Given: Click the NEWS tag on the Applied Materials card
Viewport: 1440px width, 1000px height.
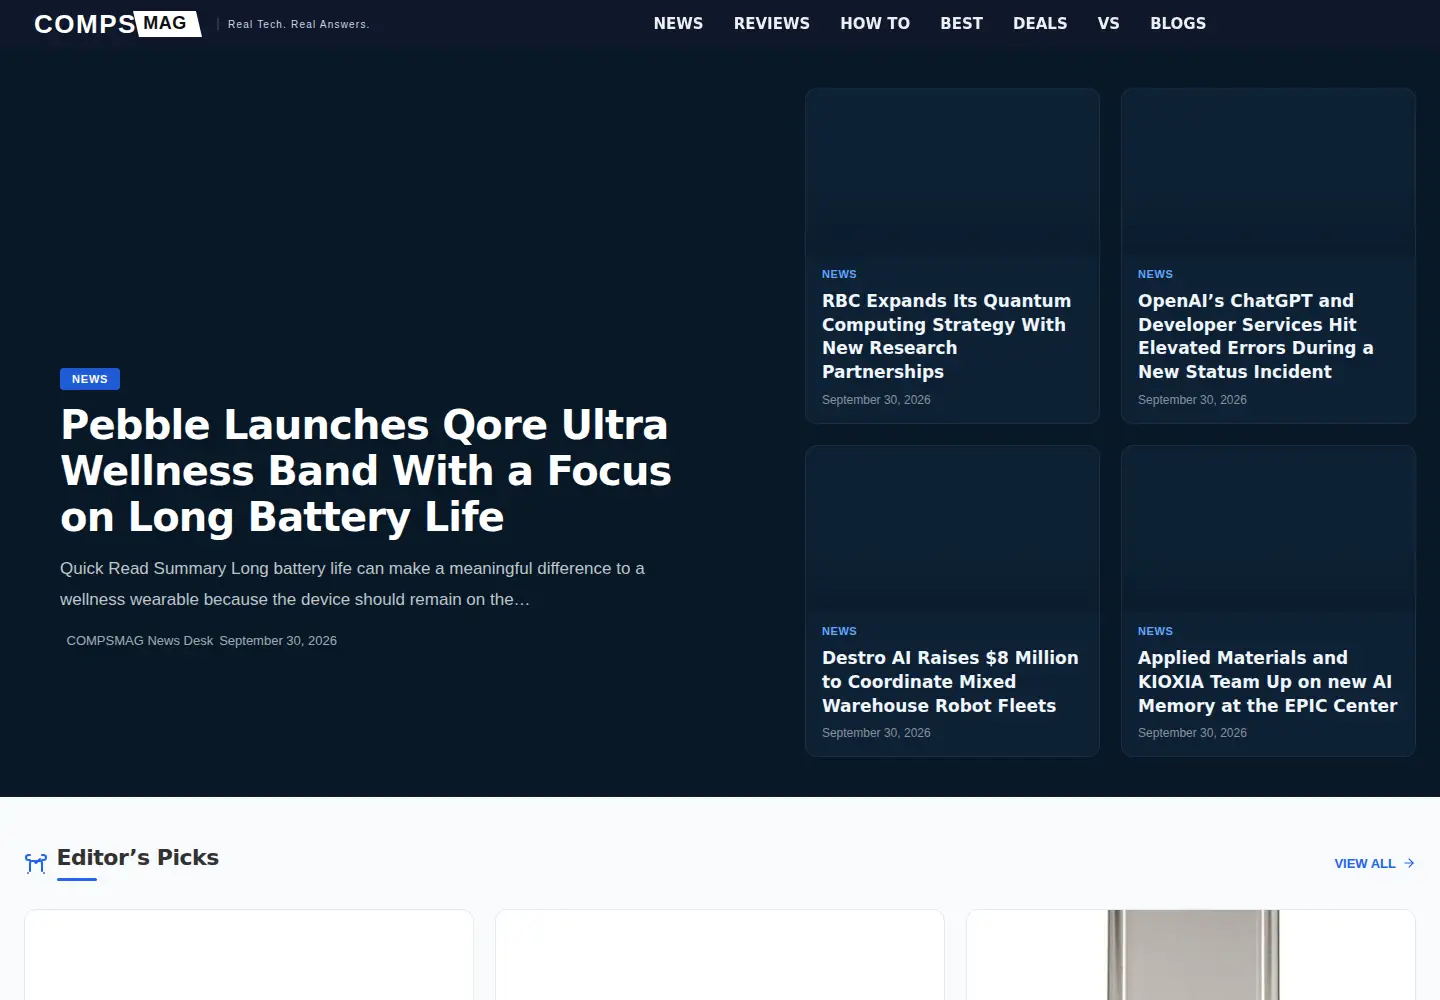Looking at the screenshot, I should pyautogui.click(x=1155, y=631).
